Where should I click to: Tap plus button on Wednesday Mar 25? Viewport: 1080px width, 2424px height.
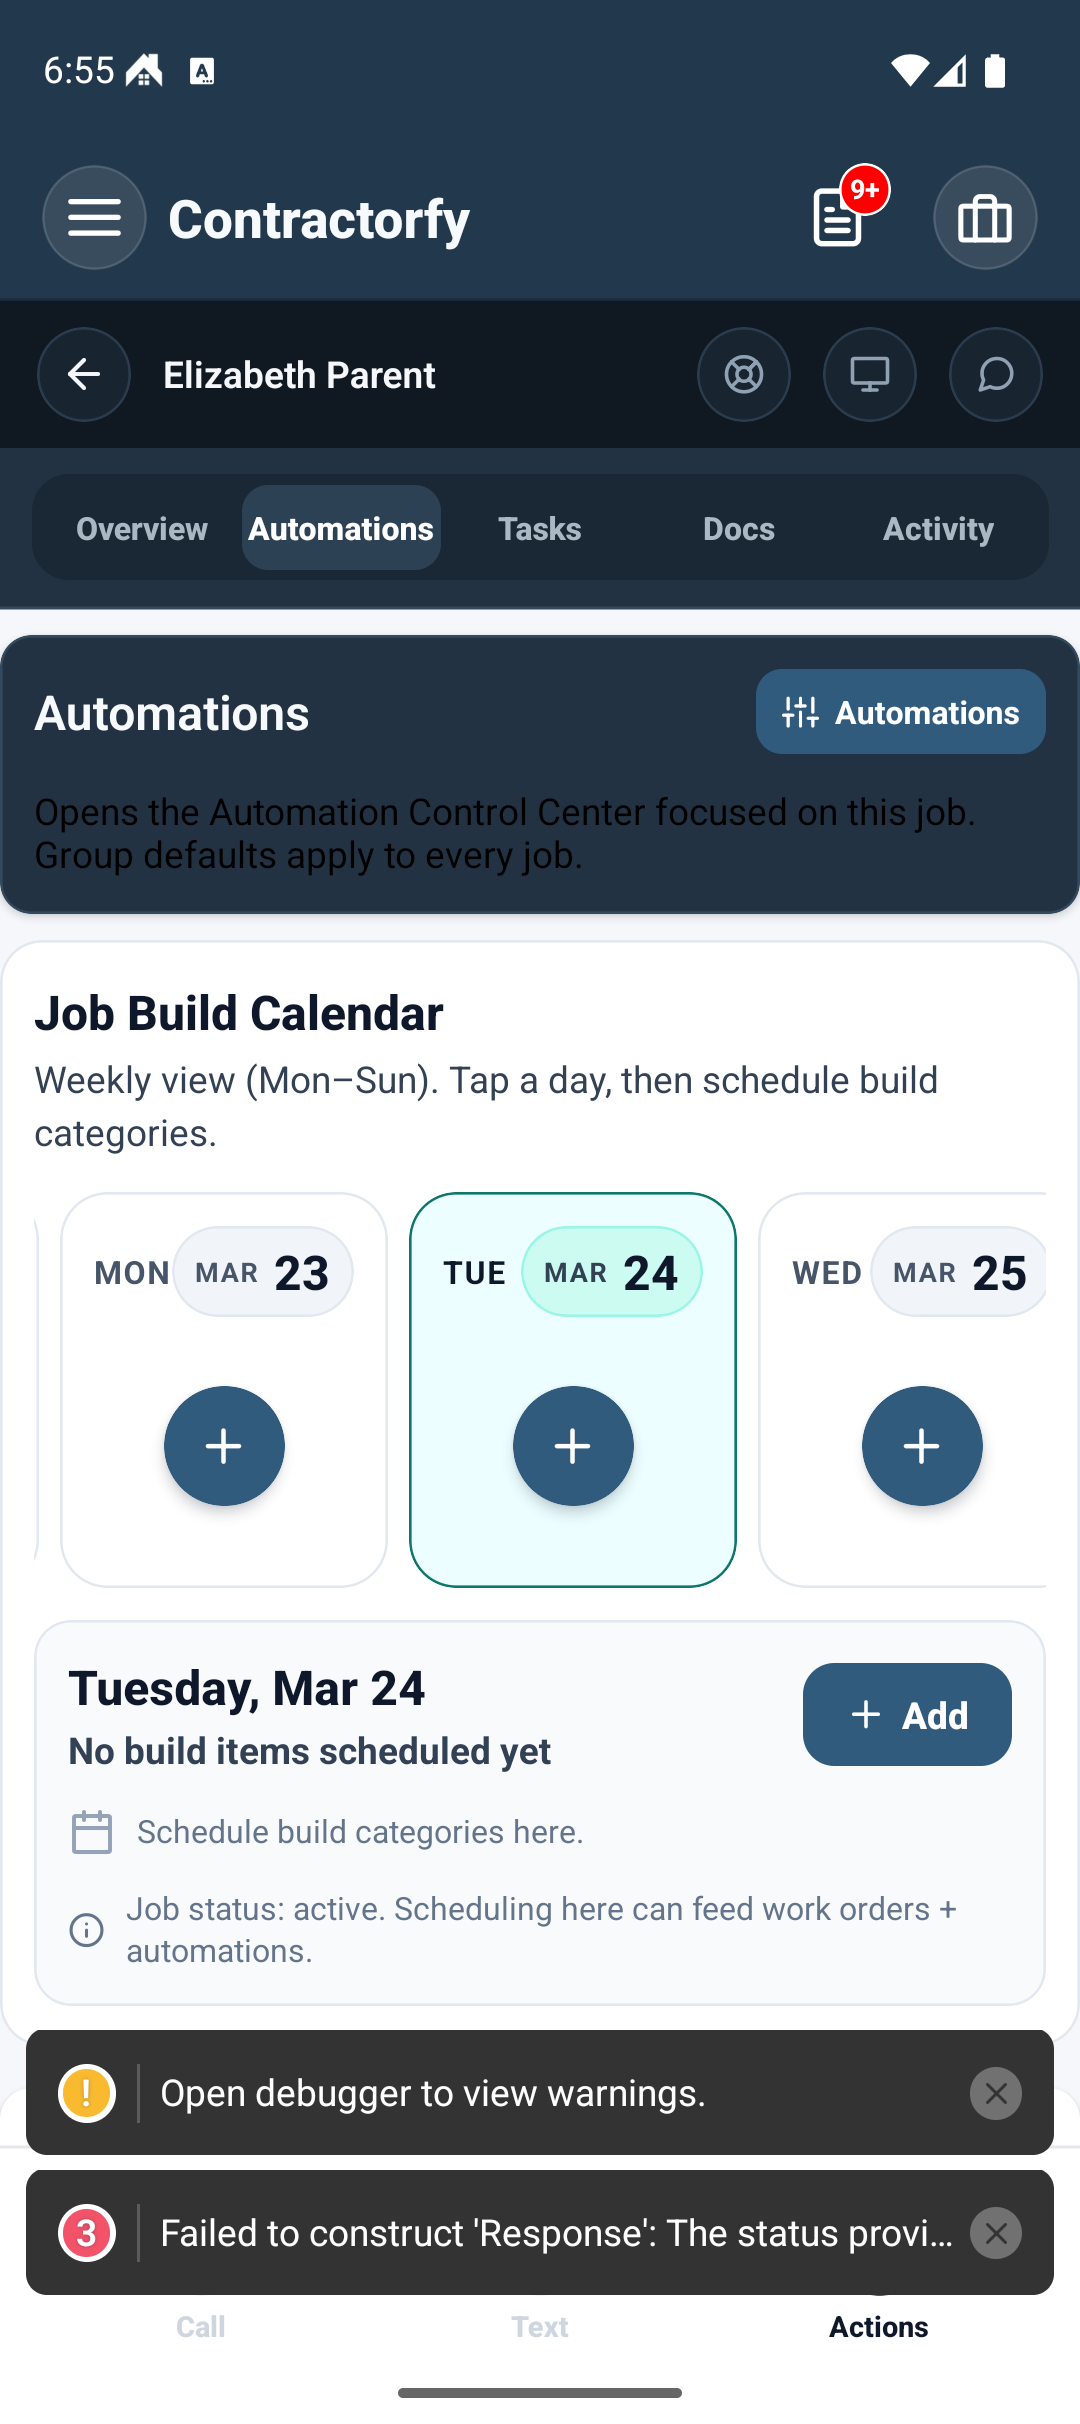click(921, 1446)
